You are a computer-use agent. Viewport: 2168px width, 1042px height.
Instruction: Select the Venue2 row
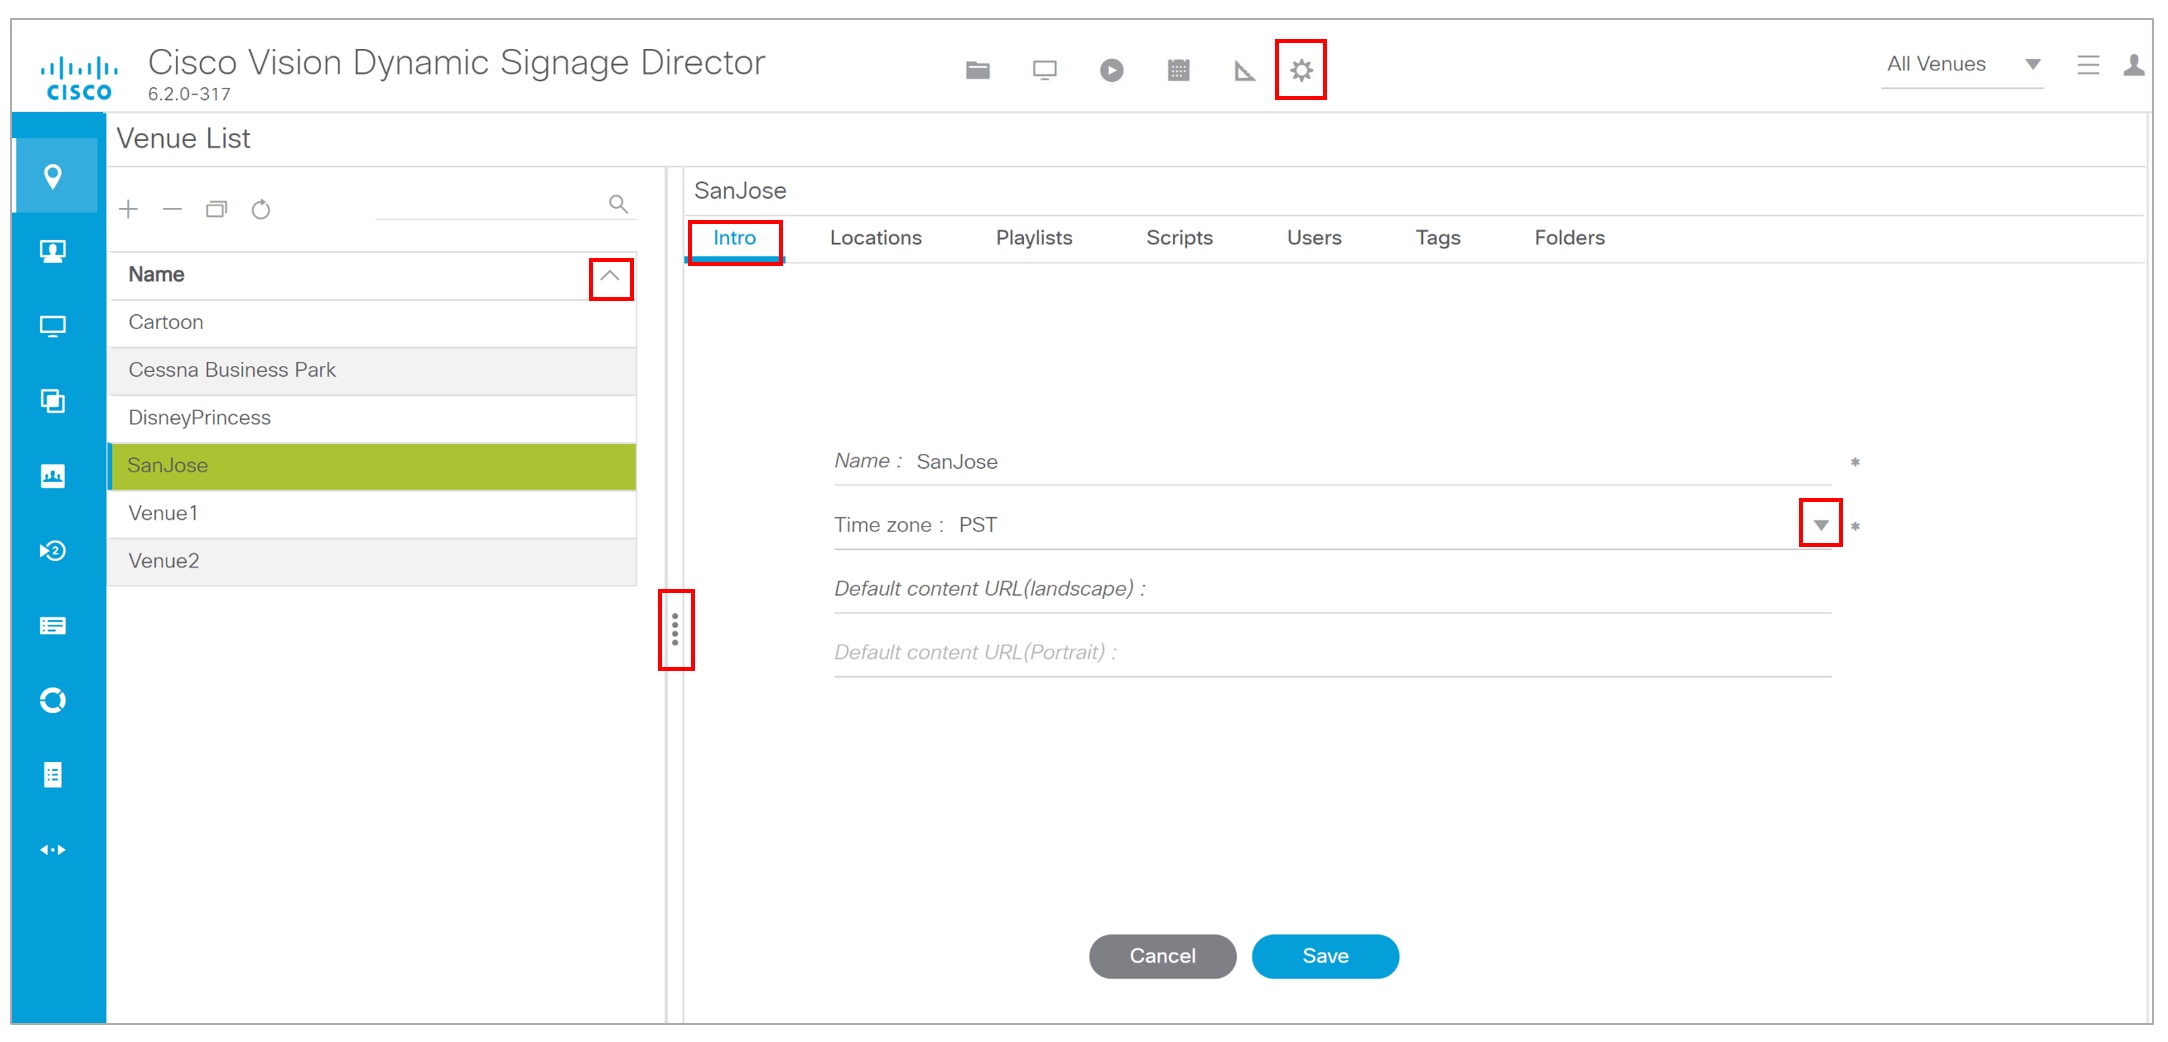point(372,561)
